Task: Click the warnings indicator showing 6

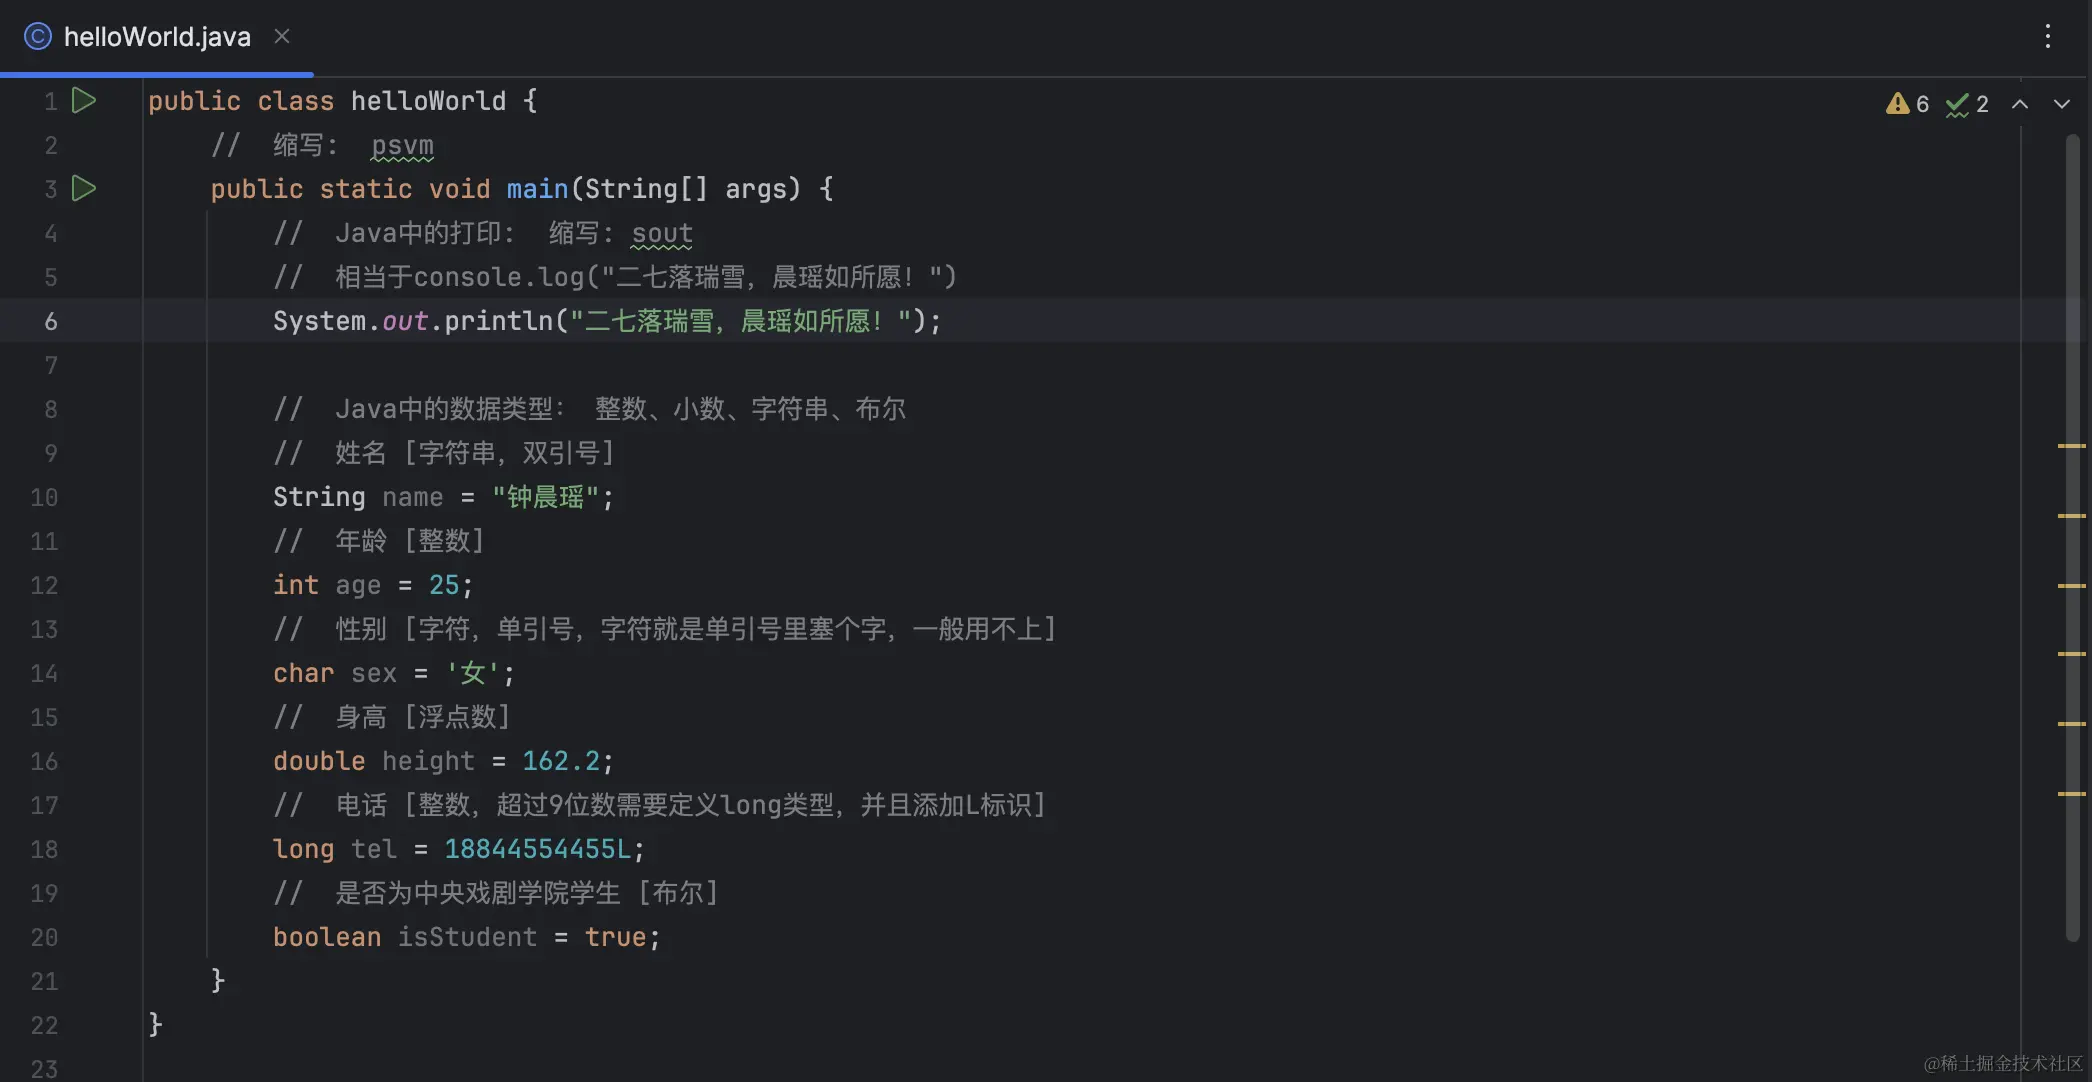Action: click(x=1908, y=104)
